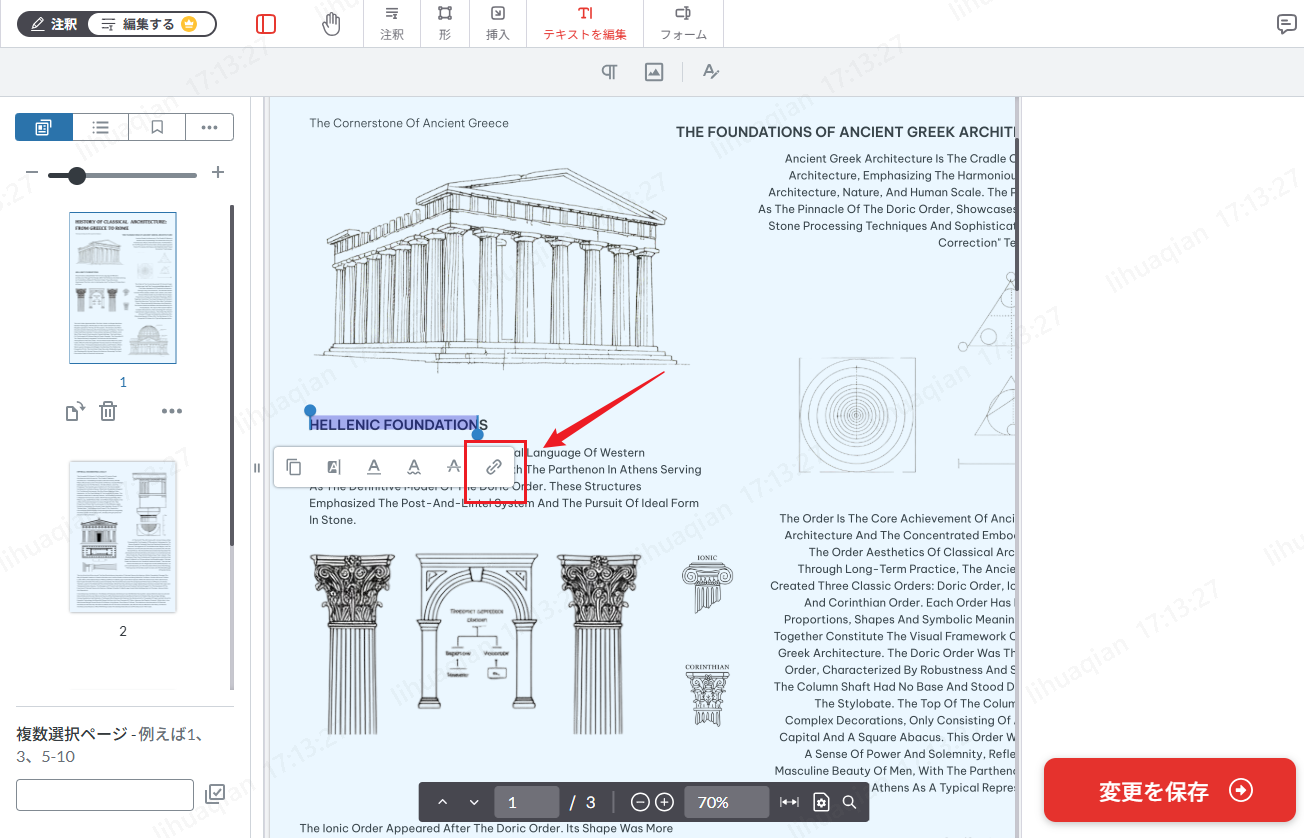
Task: Click the HELLENIC FOUNDATIONS heading
Action: click(x=398, y=424)
